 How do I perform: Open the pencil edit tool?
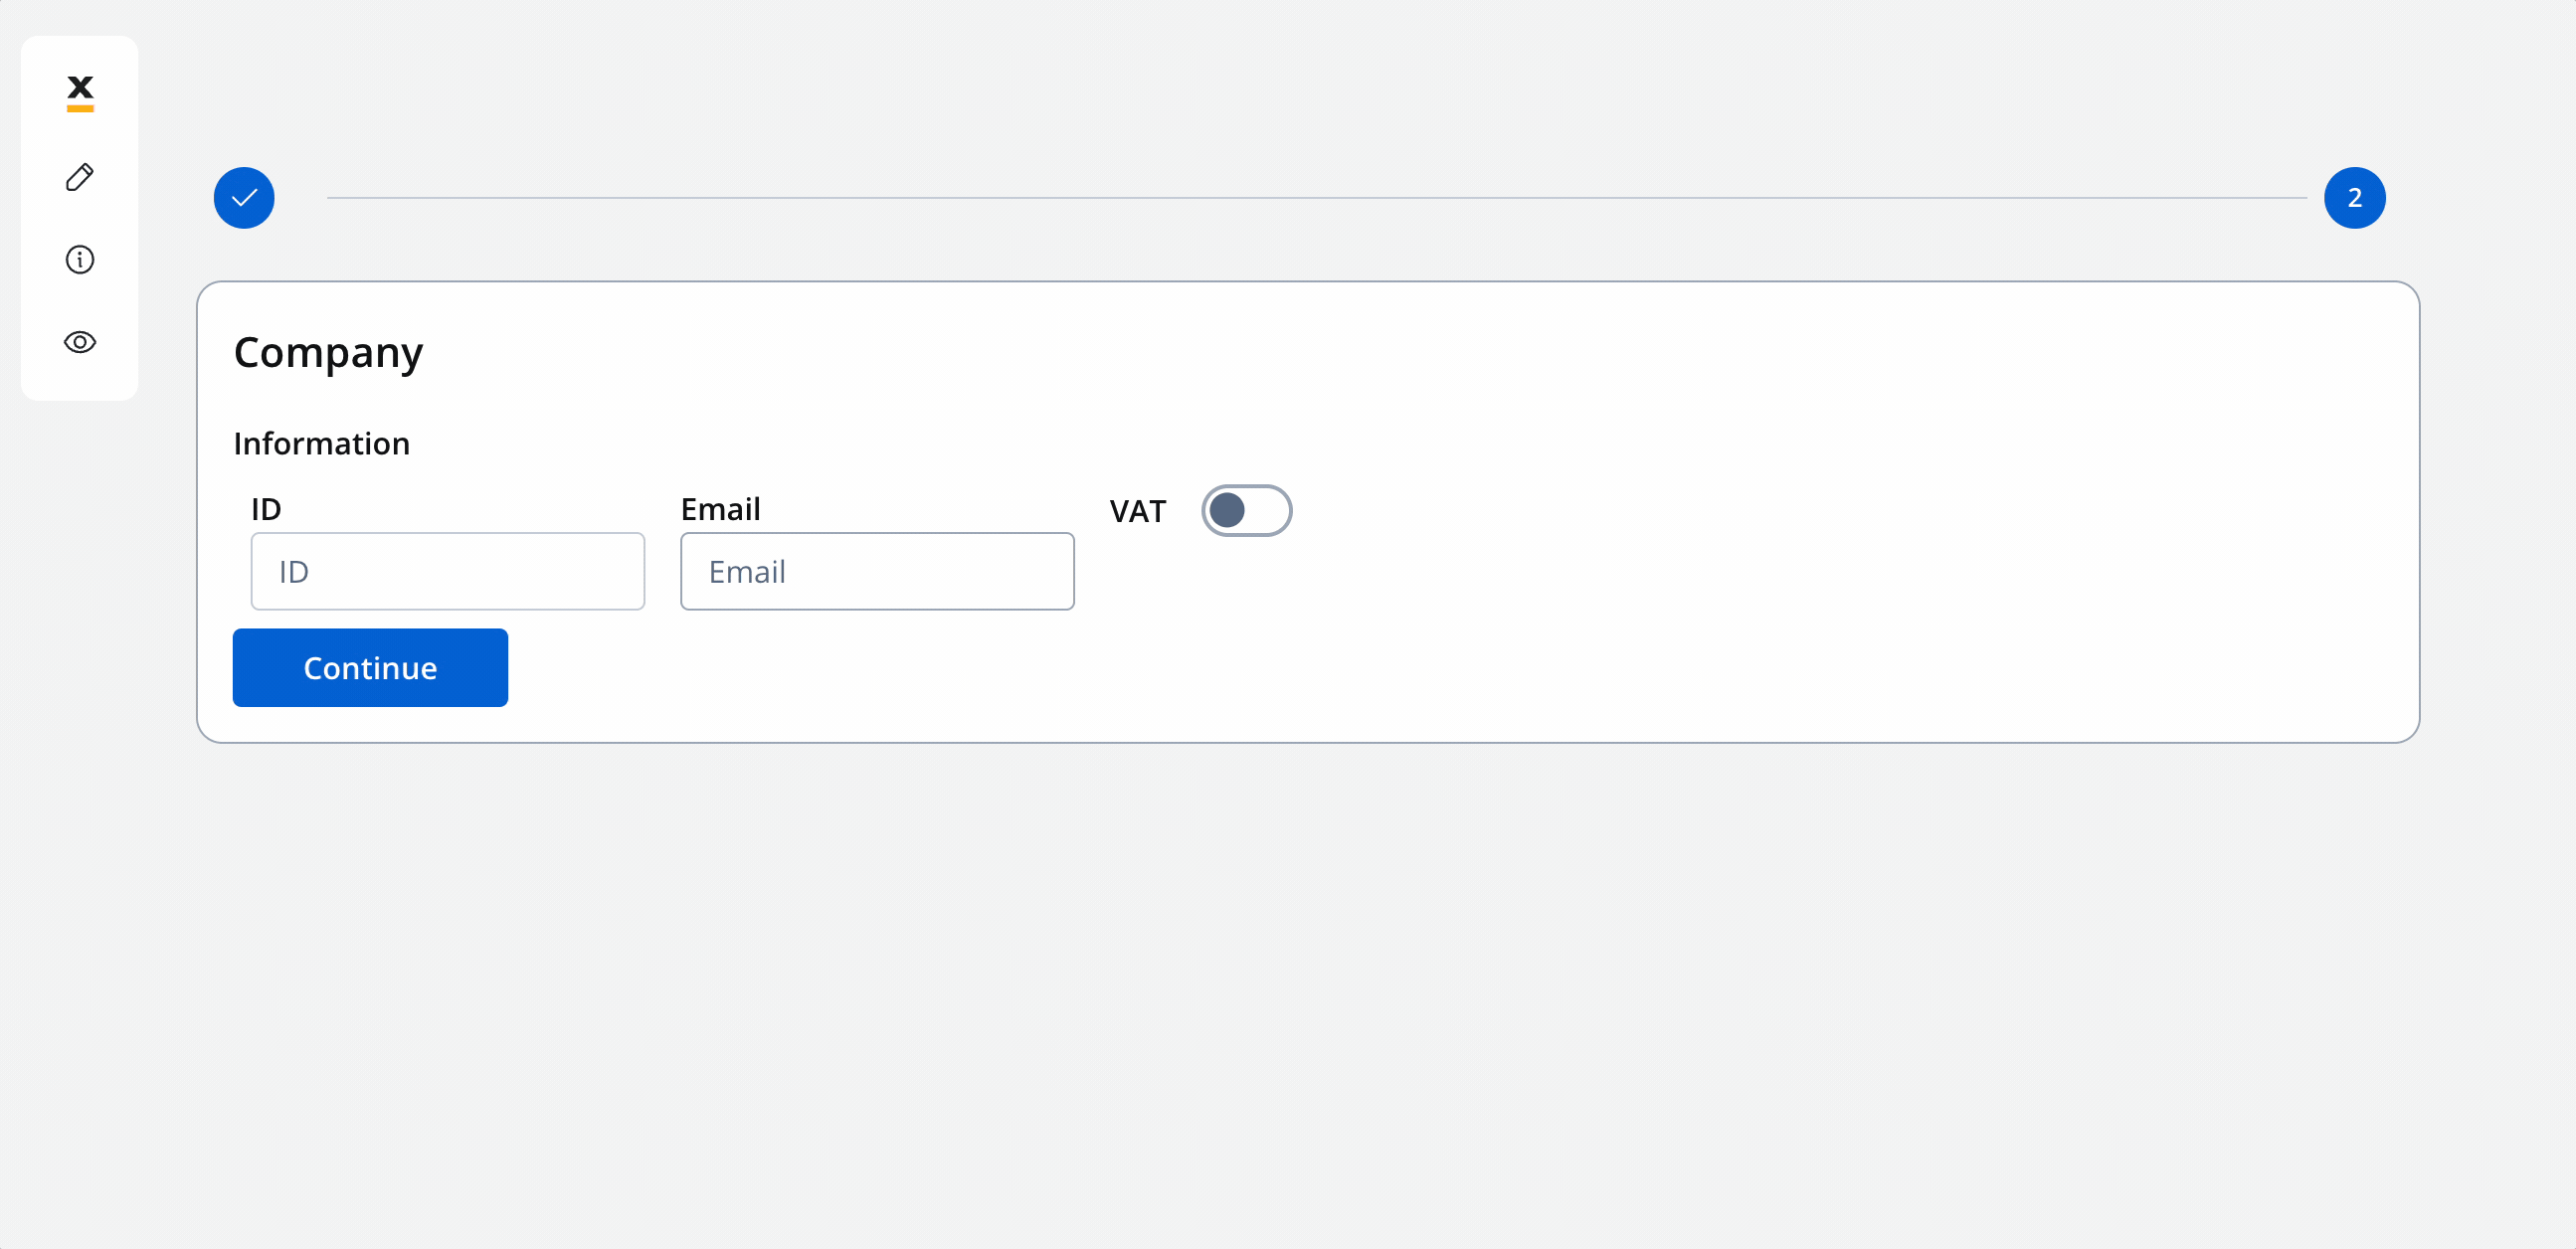[80, 177]
